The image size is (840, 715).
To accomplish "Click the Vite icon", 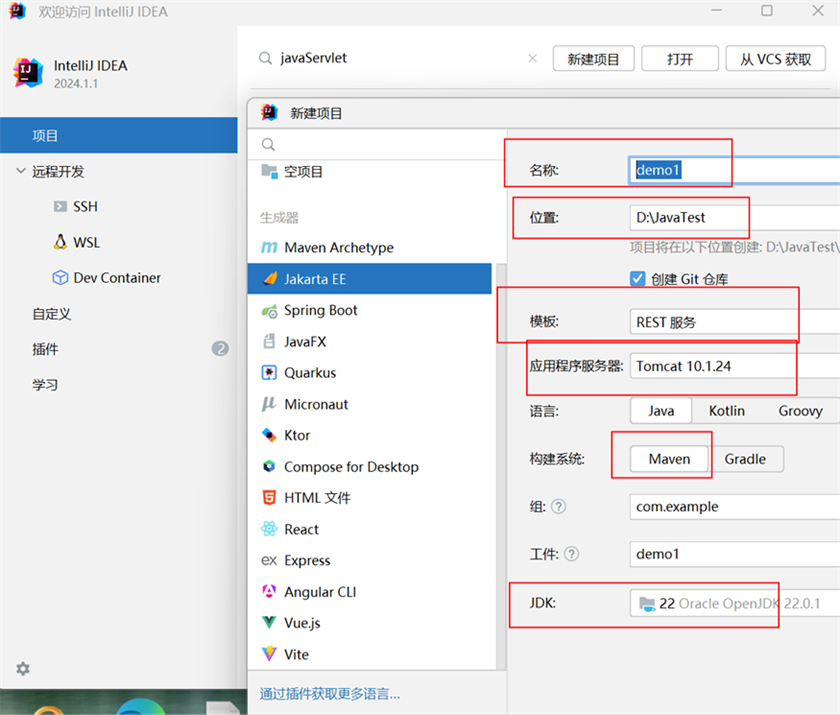I will tap(269, 654).
